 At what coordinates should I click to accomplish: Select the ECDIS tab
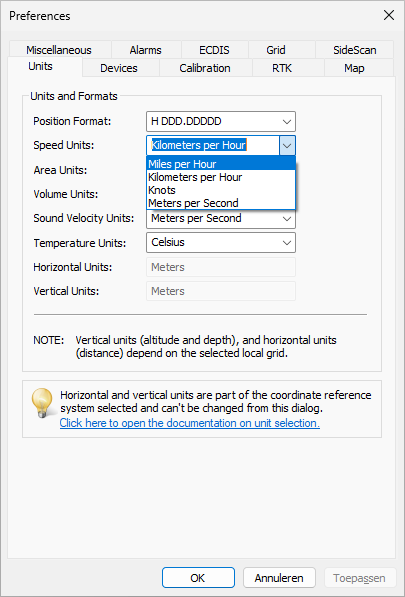pos(214,50)
